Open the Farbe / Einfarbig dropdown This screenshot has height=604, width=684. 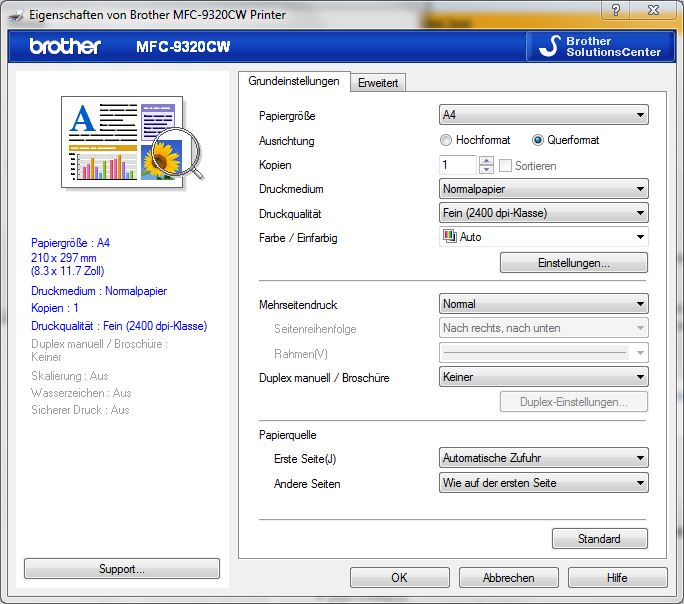pyautogui.click(x=544, y=237)
